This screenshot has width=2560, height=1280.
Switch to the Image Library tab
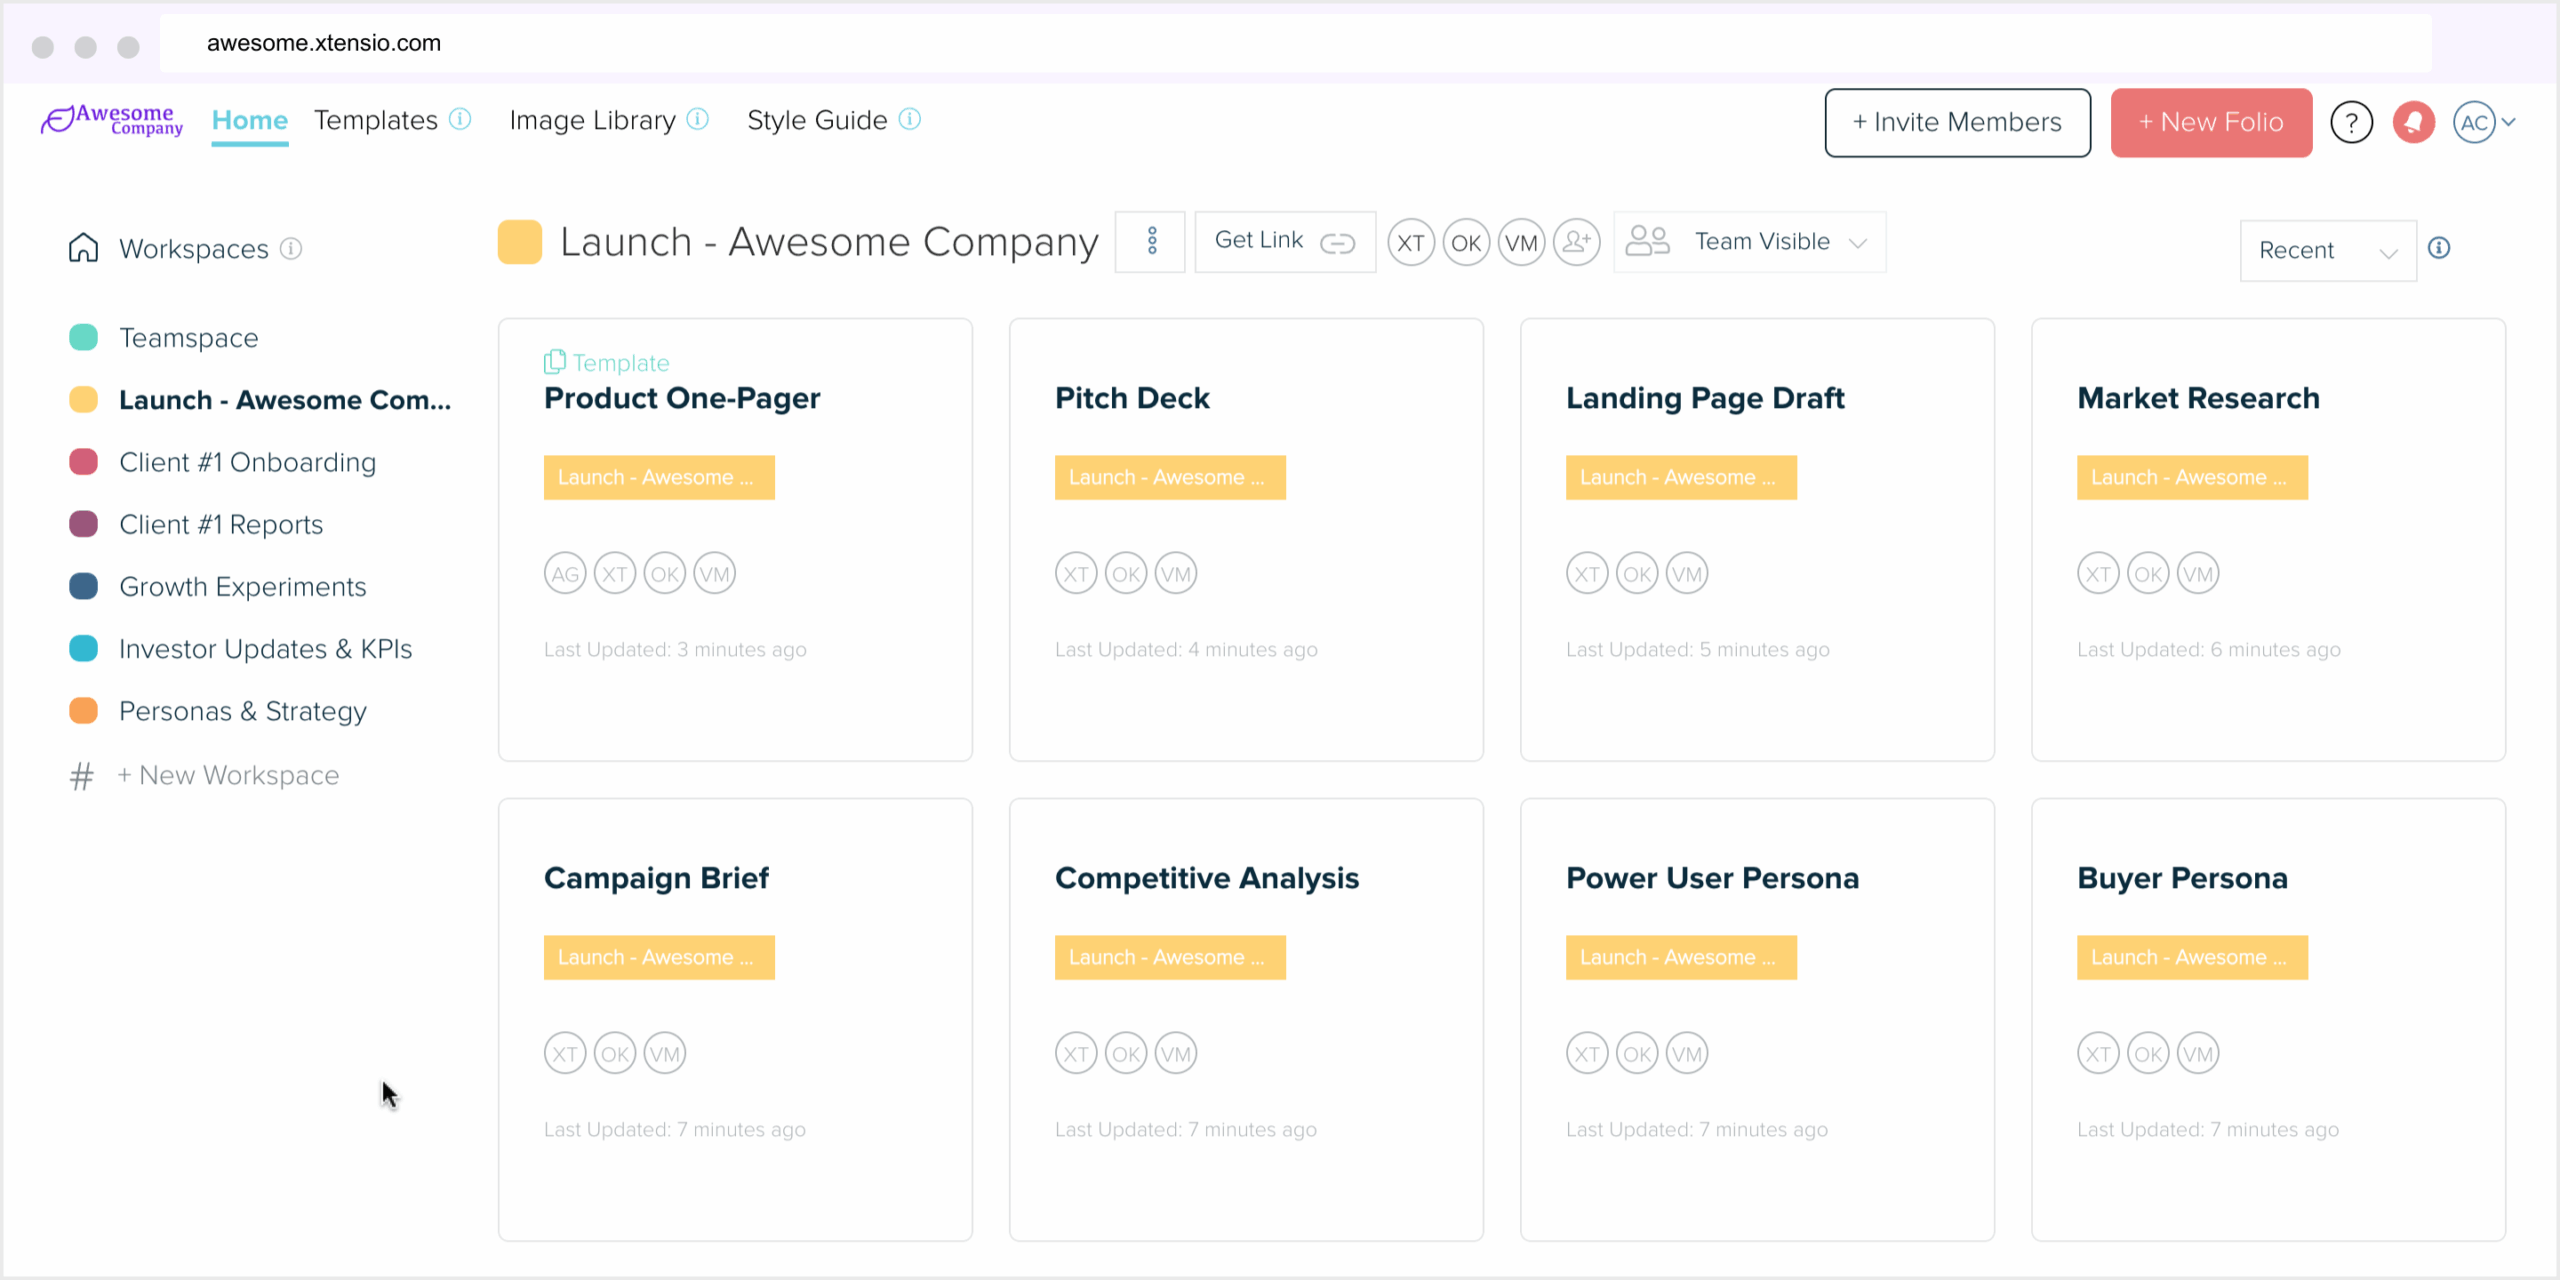[591, 119]
